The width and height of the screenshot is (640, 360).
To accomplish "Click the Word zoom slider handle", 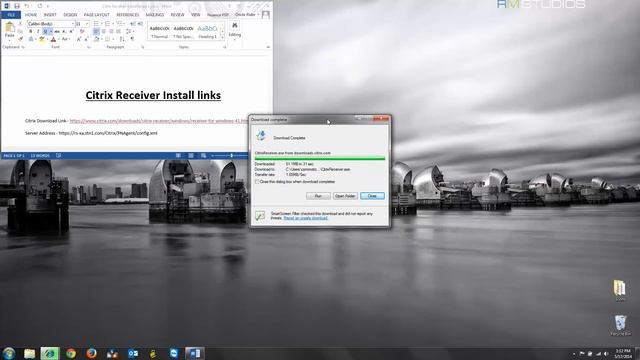I will pos(231,156).
